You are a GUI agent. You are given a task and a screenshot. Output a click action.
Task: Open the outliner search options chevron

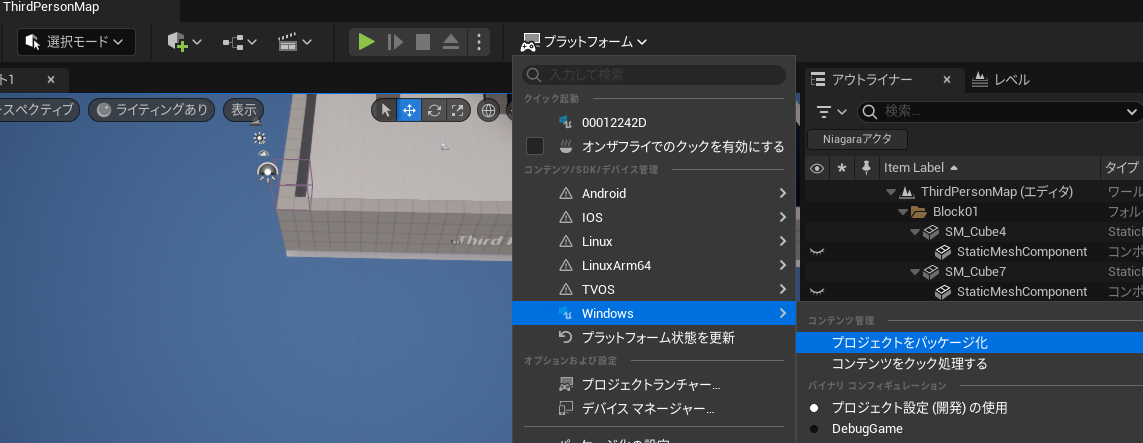pyautogui.click(x=1132, y=111)
